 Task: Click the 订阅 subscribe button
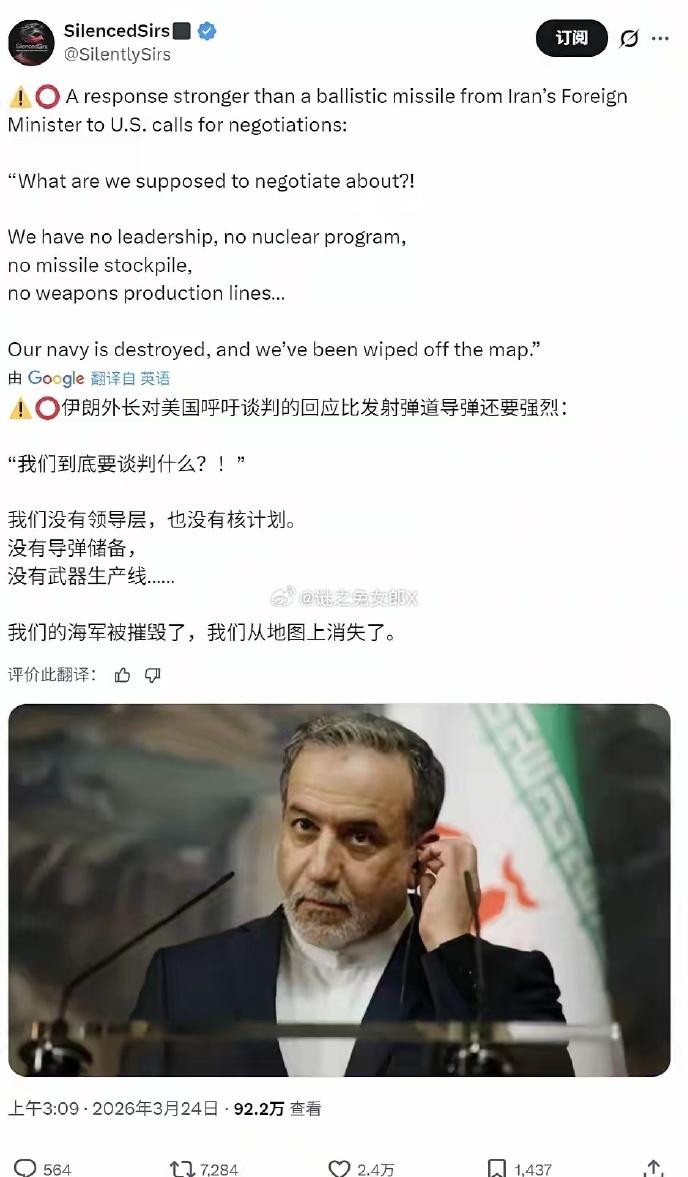(x=572, y=38)
